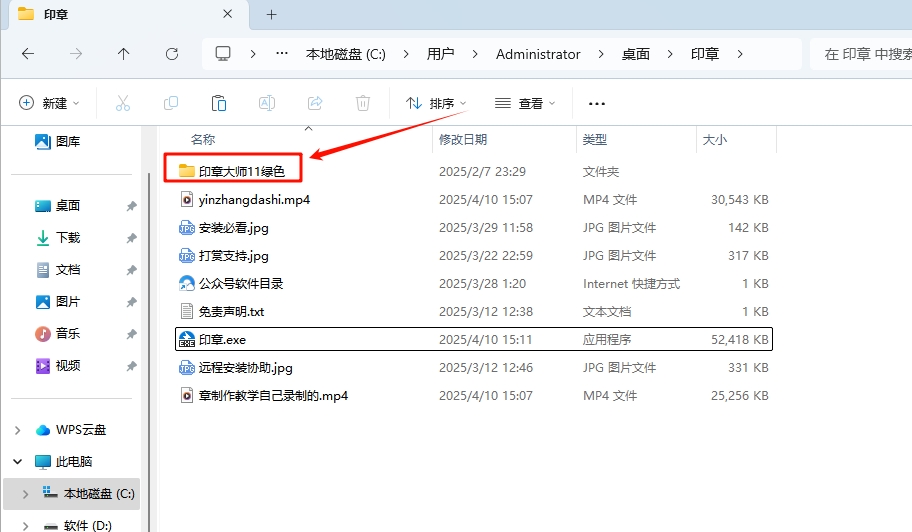The width and height of the screenshot is (912, 532).
Task: Unpin 图片 using its pin icon
Action: tap(131, 302)
